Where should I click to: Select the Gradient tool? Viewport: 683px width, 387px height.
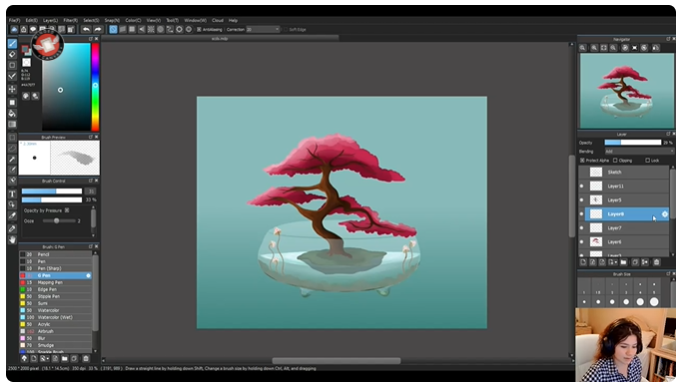(x=12, y=125)
